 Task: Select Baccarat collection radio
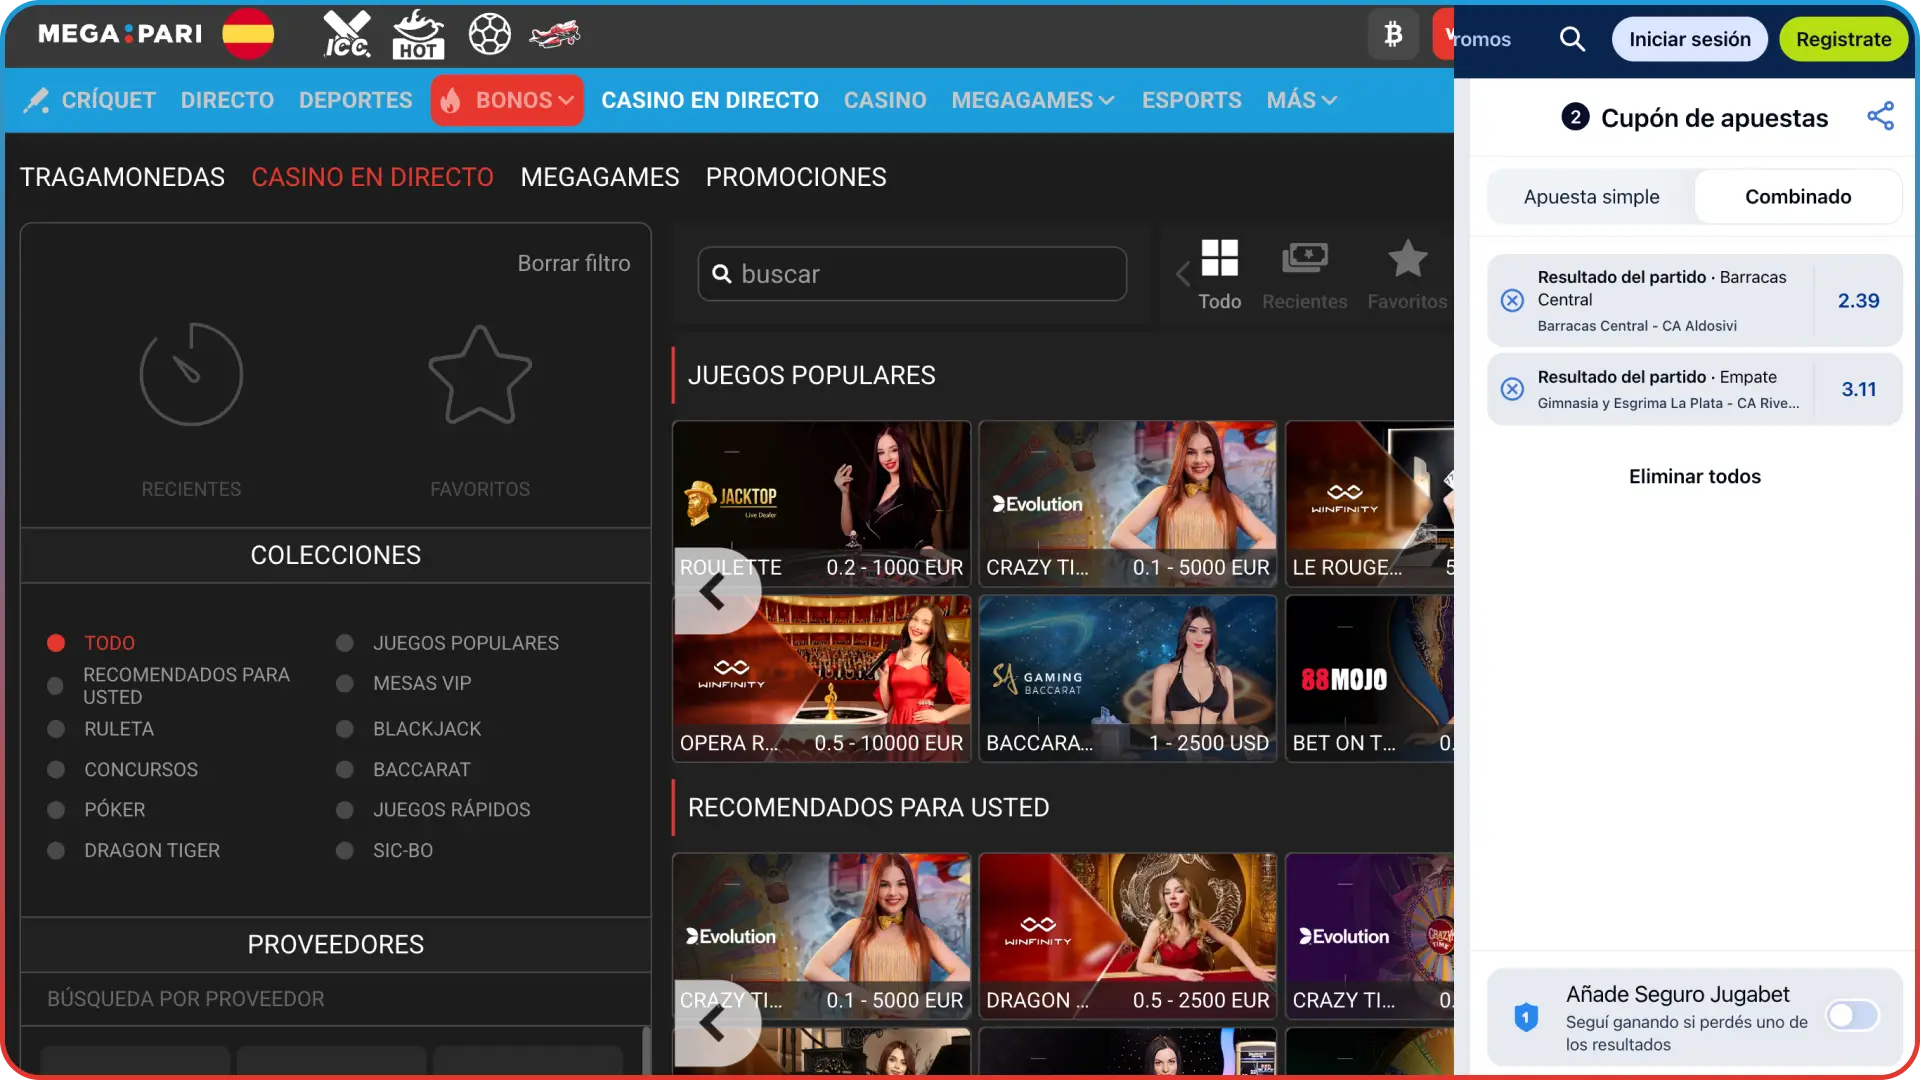click(345, 770)
